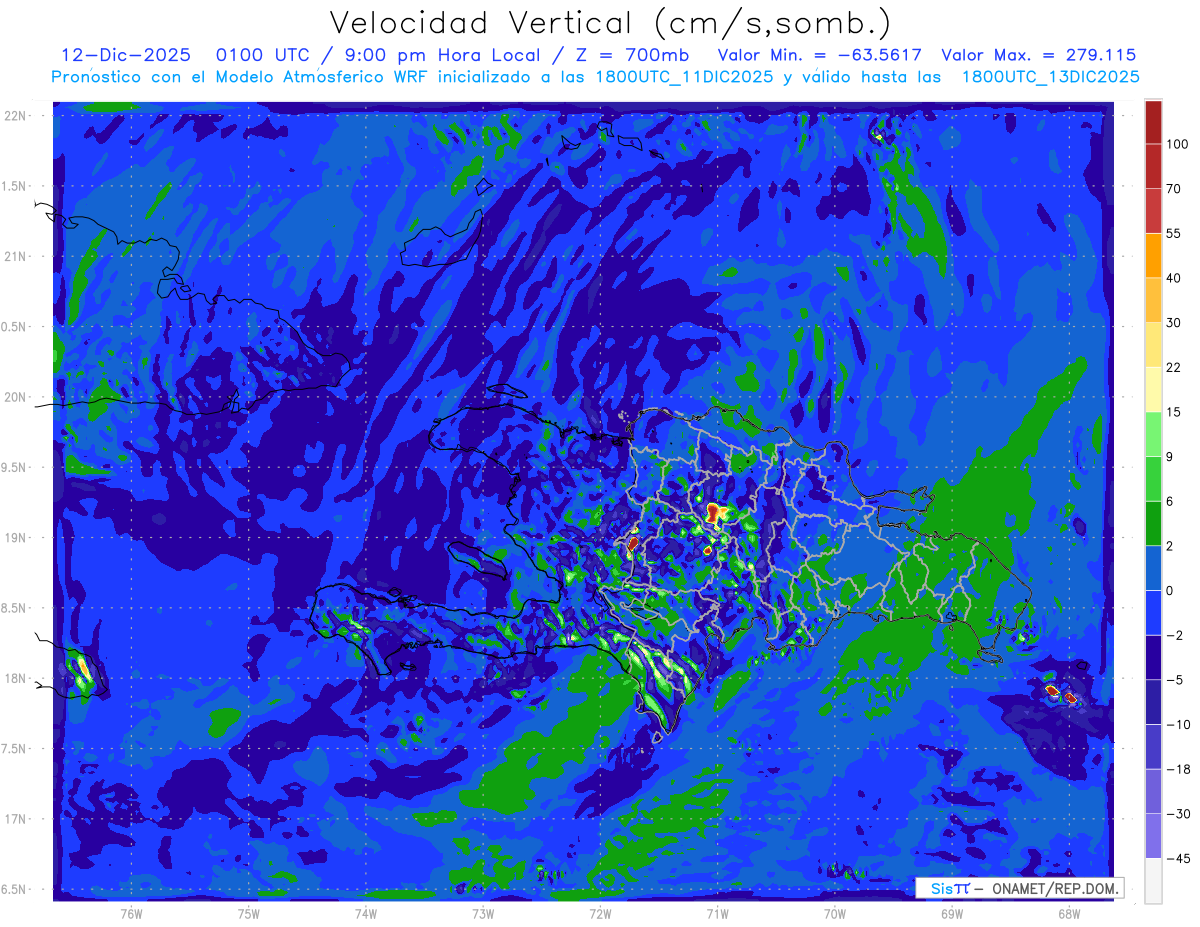Pick the light orange swatch between 30 and 40
Screen dimensions: 1200x927
point(1153,299)
